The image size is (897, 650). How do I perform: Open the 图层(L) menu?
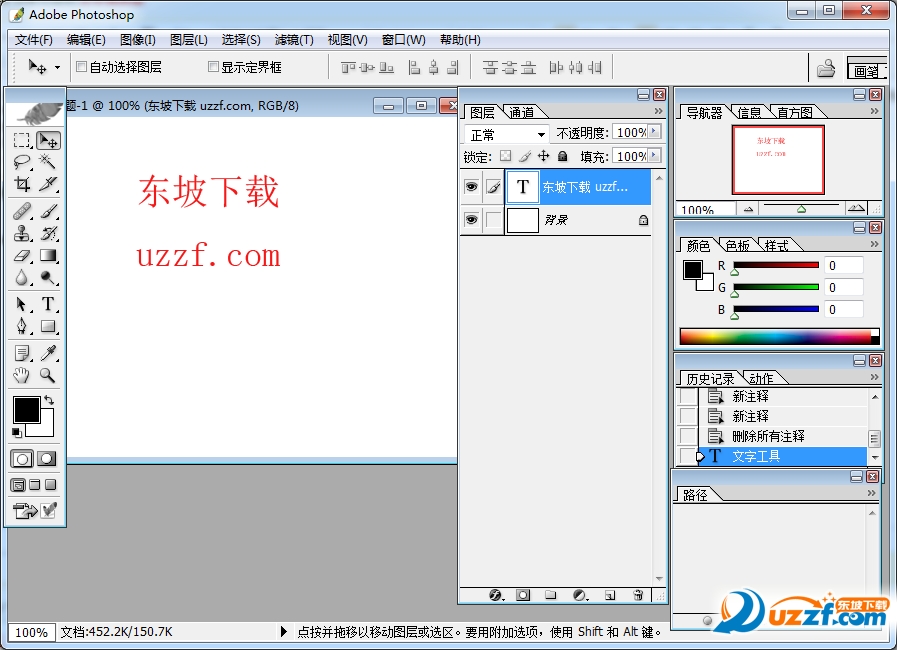pyautogui.click(x=188, y=40)
